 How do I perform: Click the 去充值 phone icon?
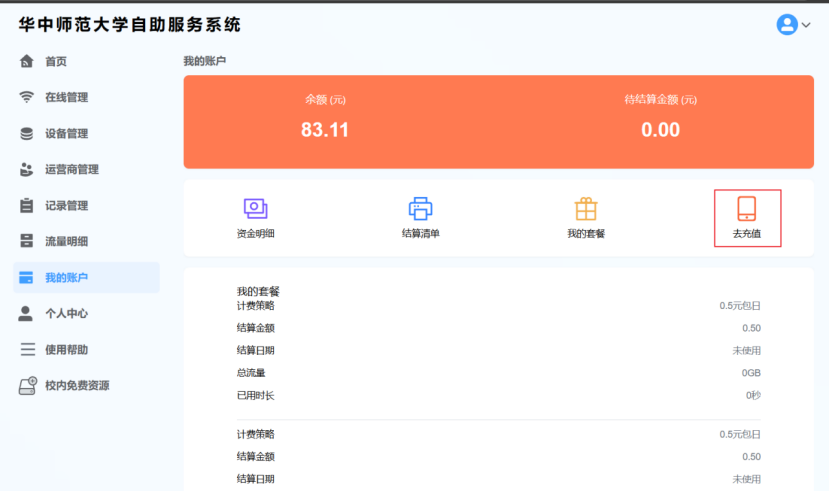tap(747, 209)
